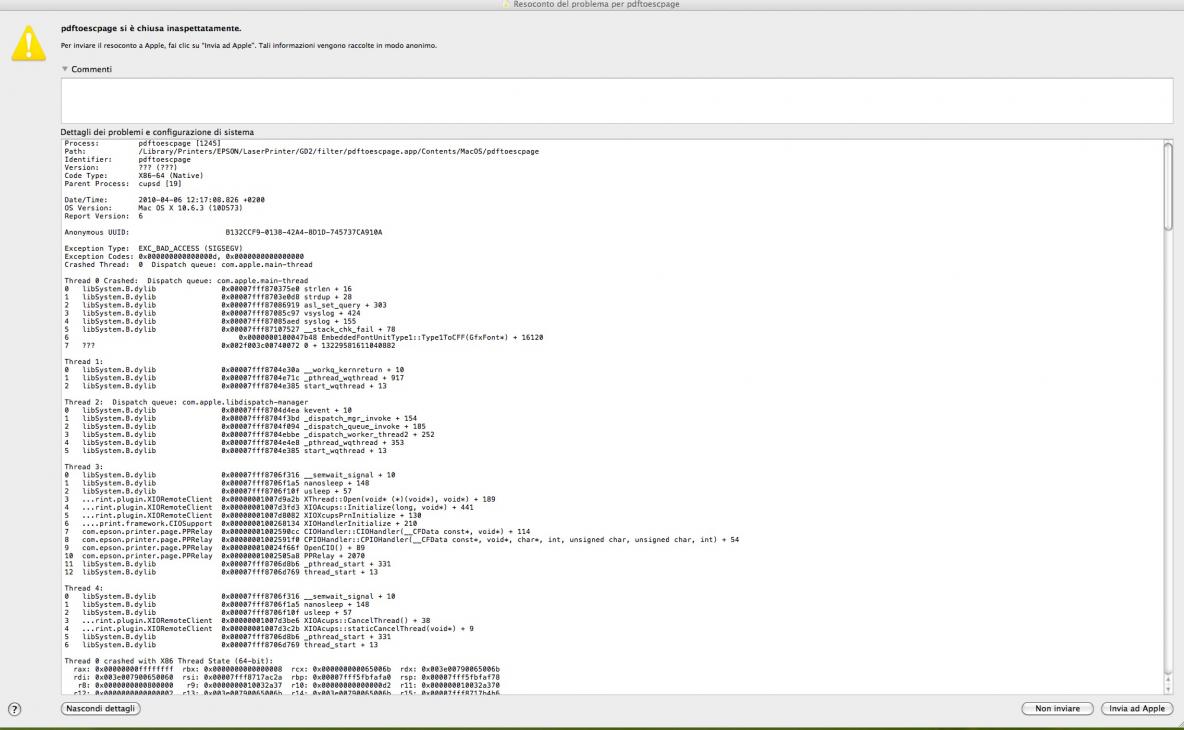This screenshot has width=1184, height=730.
Task: Click the 'Thread 4:' header line
Action: (x=84, y=588)
